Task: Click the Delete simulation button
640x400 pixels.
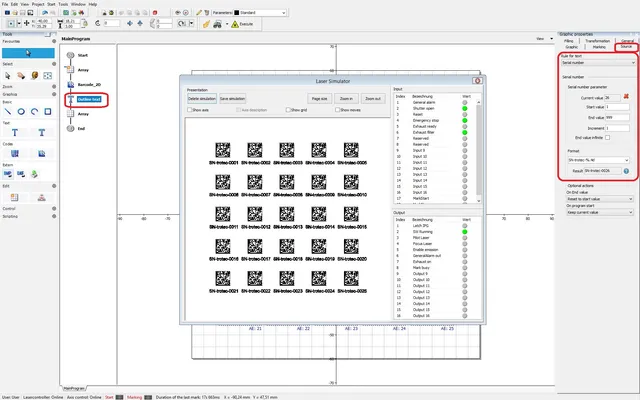Action: (x=201, y=99)
